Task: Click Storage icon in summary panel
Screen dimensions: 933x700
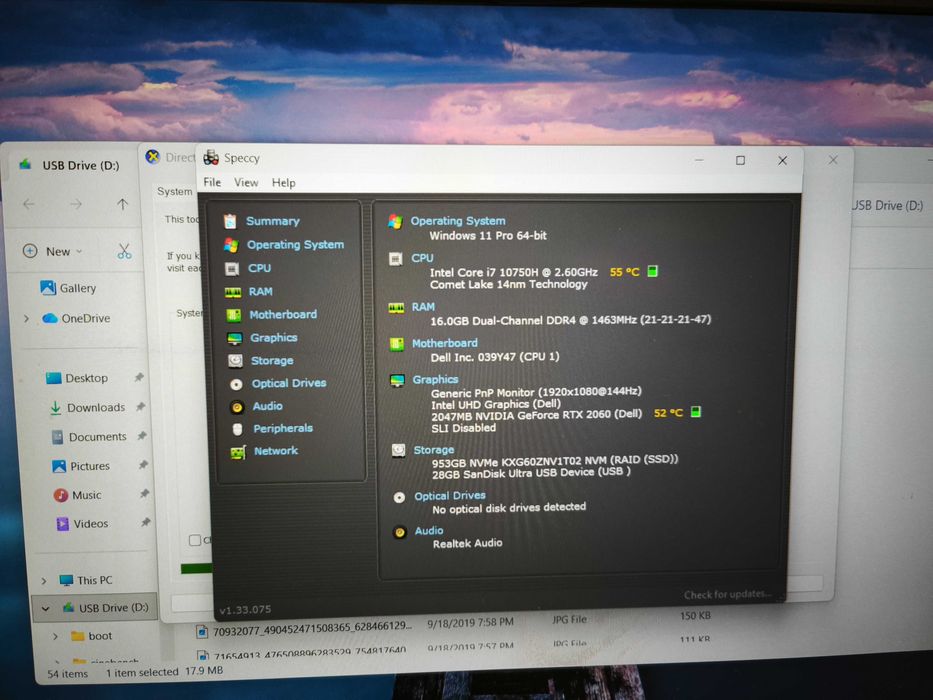Action: click(398, 451)
